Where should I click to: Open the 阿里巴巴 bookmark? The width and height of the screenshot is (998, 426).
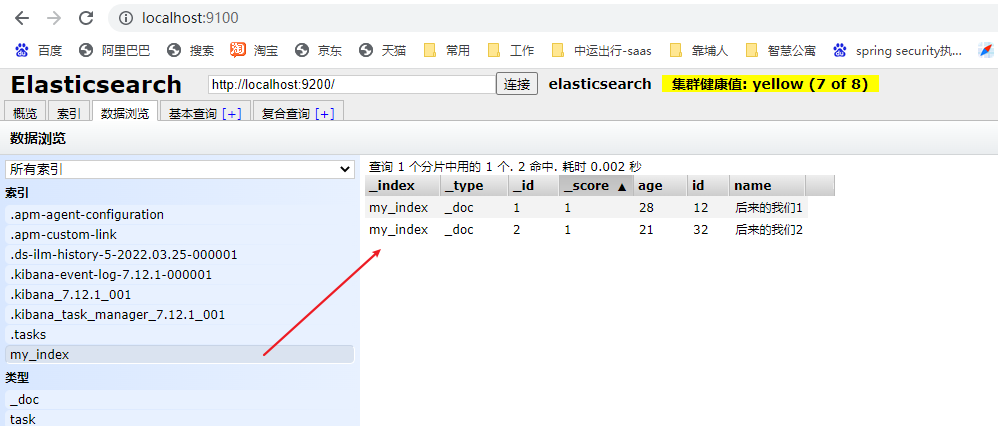click(115, 50)
